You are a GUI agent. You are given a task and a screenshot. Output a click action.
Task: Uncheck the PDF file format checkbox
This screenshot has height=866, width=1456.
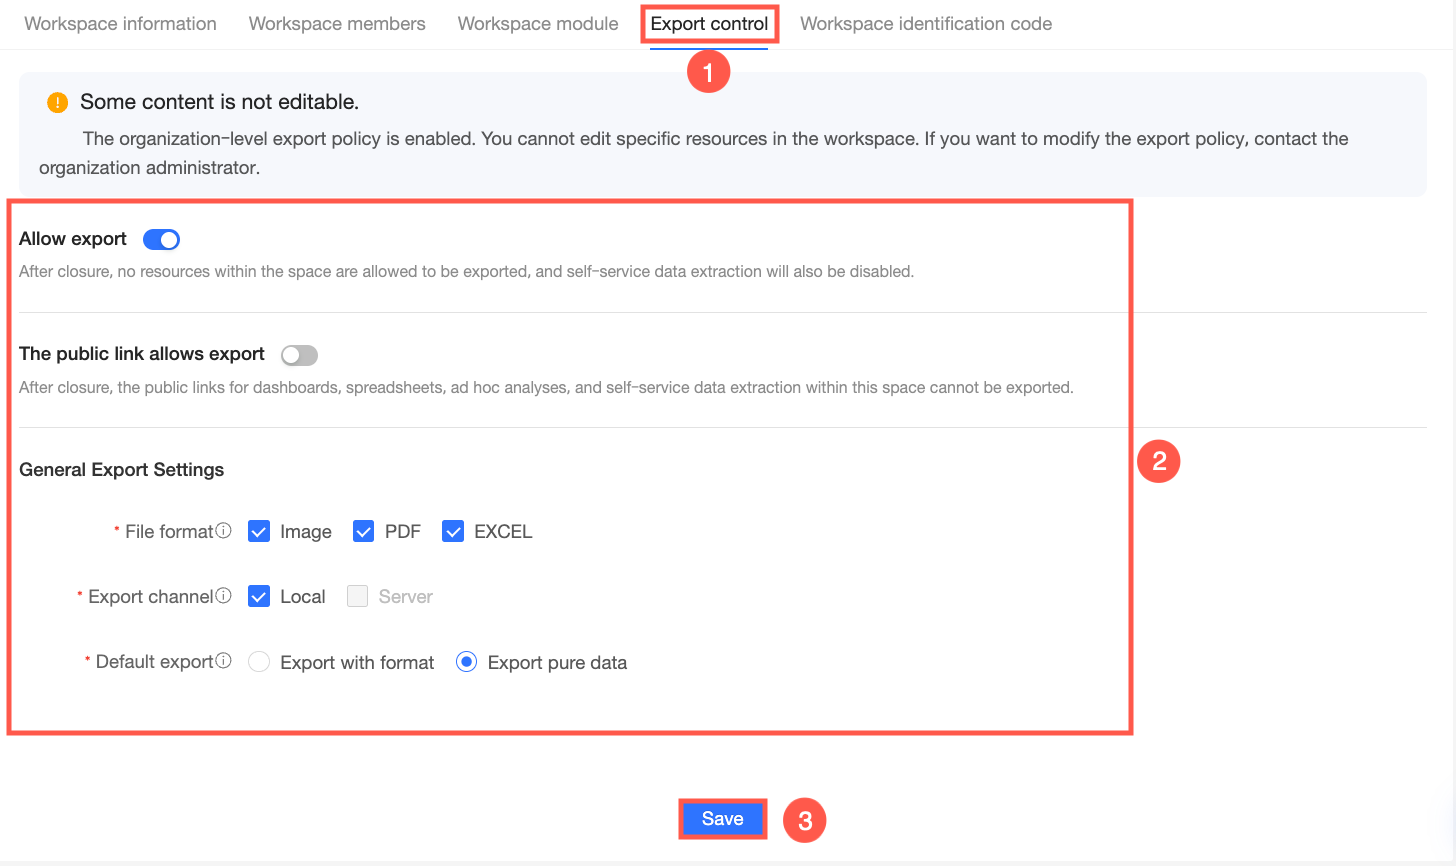pos(363,532)
